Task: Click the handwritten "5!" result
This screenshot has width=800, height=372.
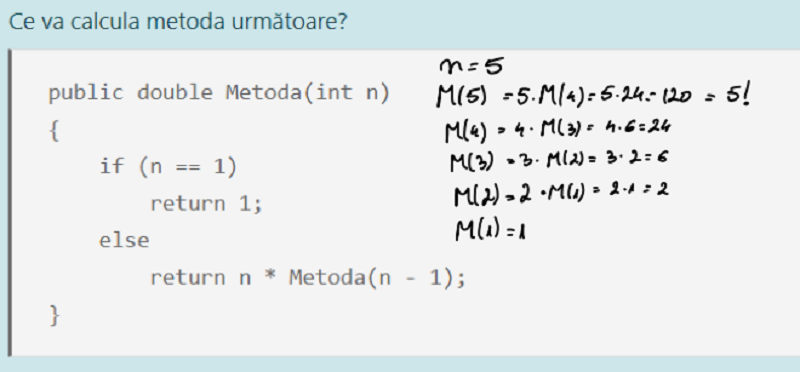Action: pyautogui.click(x=737, y=95)
